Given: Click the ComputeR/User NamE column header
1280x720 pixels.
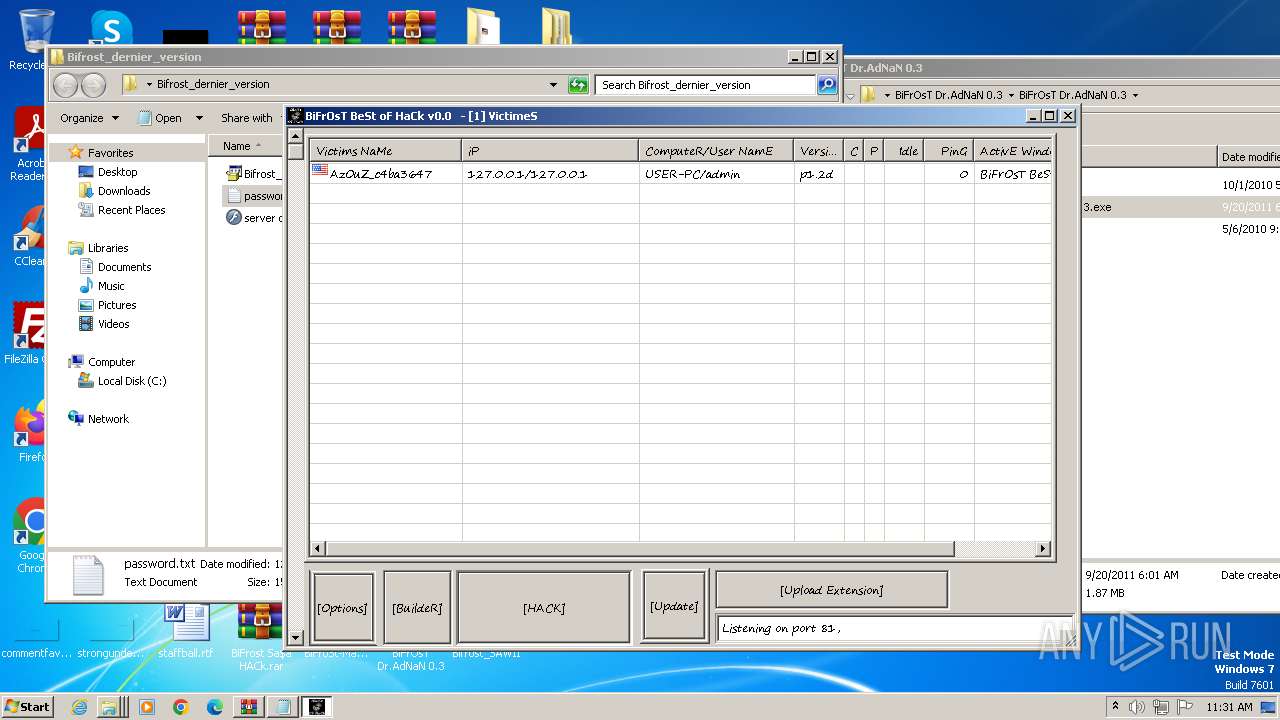Looking at the screenshot, I should [717, 151].
